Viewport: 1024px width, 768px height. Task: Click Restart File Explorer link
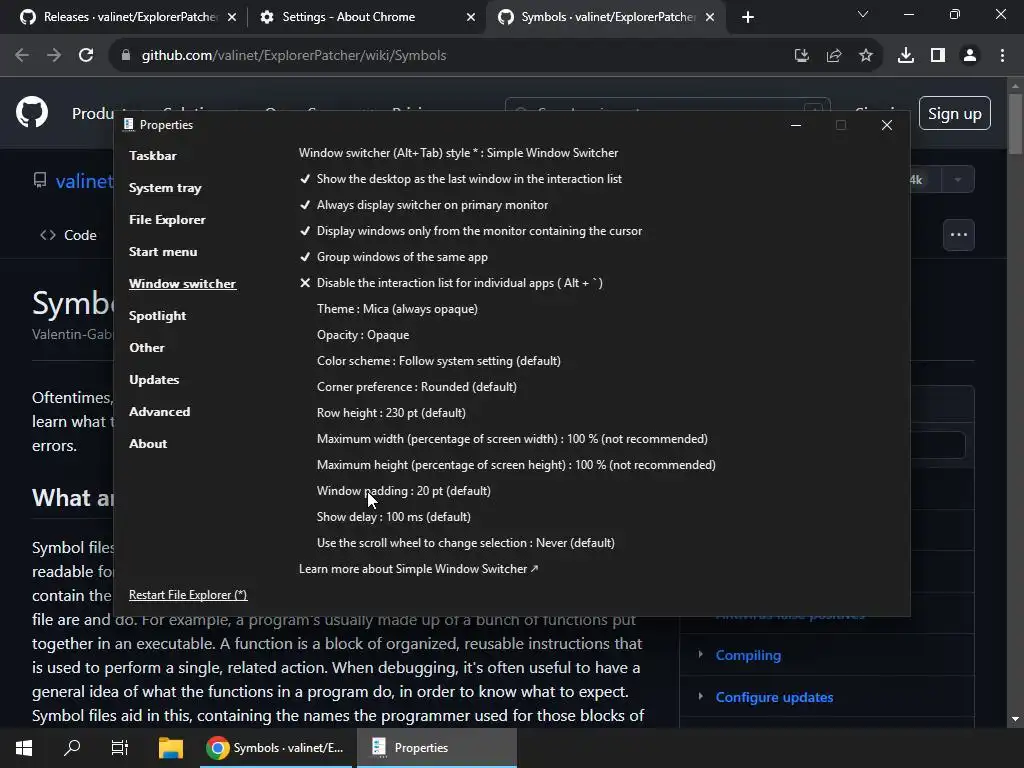[x=188, y=595]
